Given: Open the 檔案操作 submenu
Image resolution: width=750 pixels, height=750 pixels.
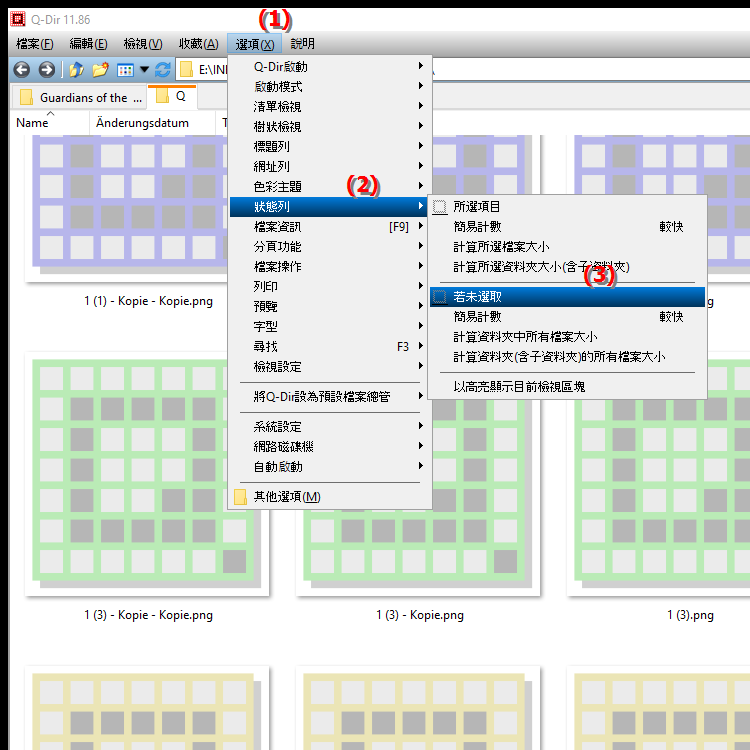Looking at the screenshot, I should pyautogui.click(x=330, y=266).
